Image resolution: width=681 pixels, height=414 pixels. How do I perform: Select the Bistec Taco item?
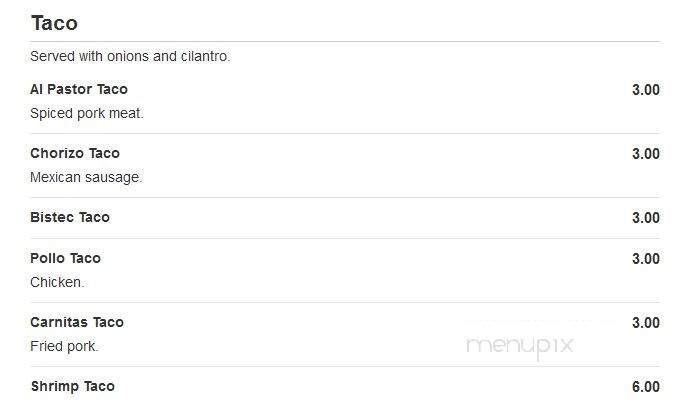[x=70, y=217]
